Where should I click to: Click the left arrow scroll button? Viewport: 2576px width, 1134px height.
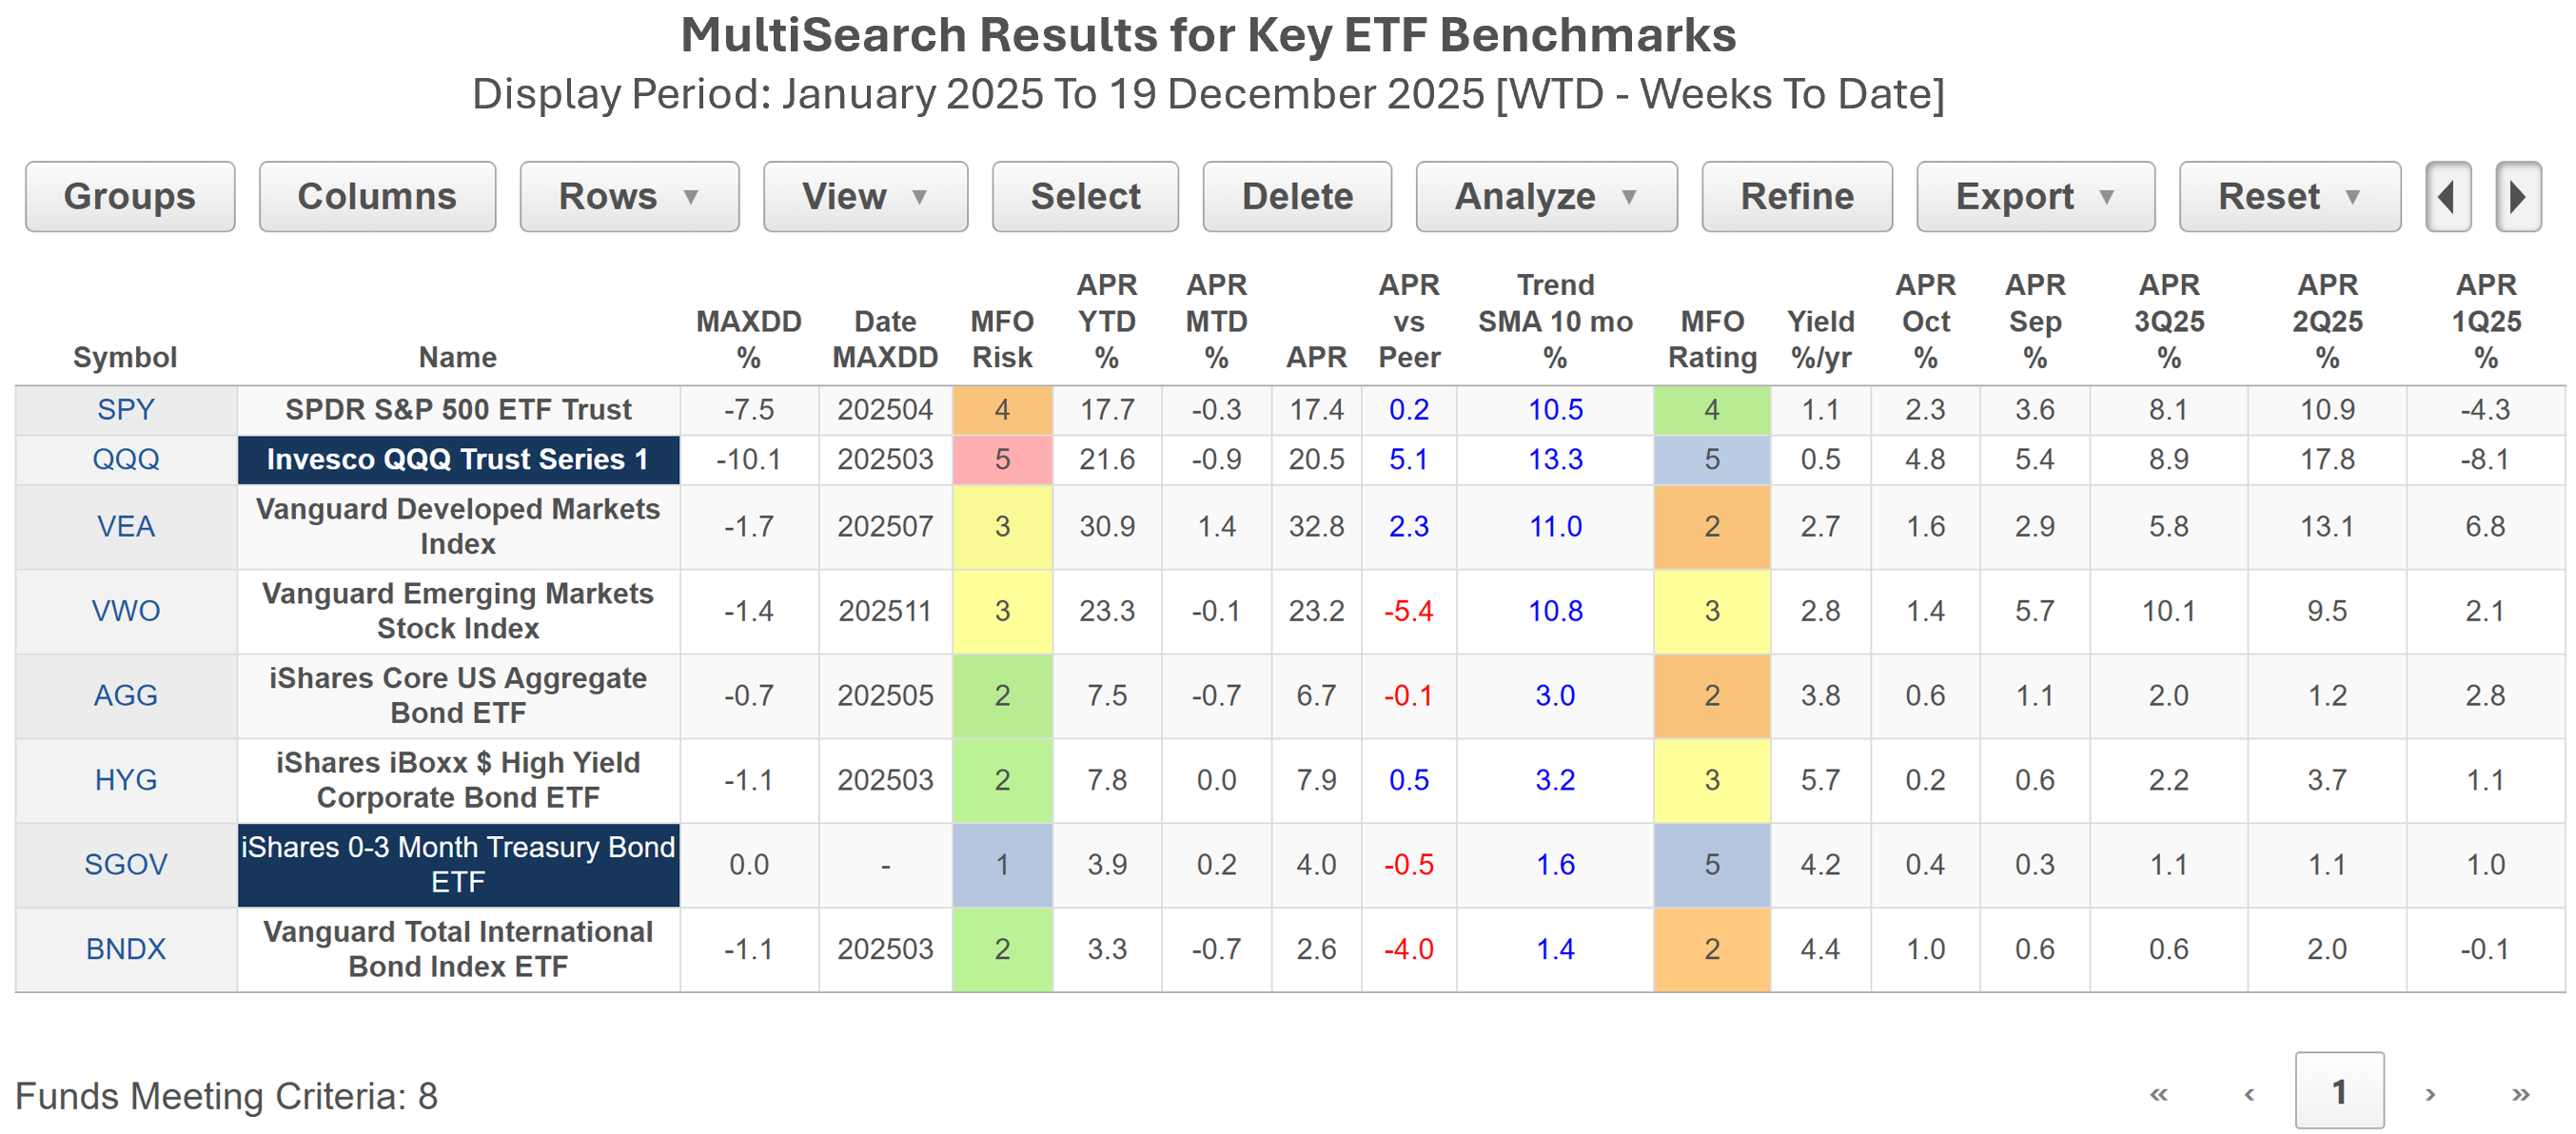pos(2447,197)
